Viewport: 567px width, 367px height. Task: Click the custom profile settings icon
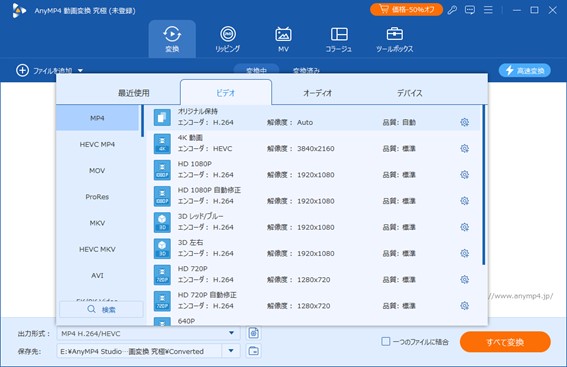click(x=254, y=333)
